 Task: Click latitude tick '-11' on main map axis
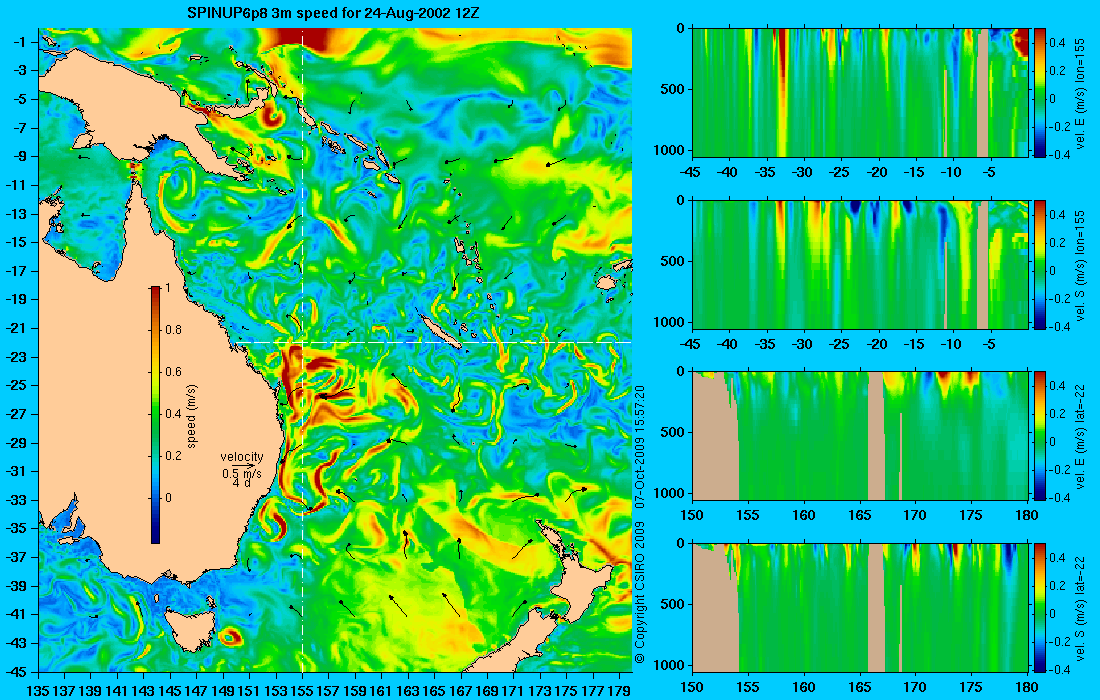[16, 185]
